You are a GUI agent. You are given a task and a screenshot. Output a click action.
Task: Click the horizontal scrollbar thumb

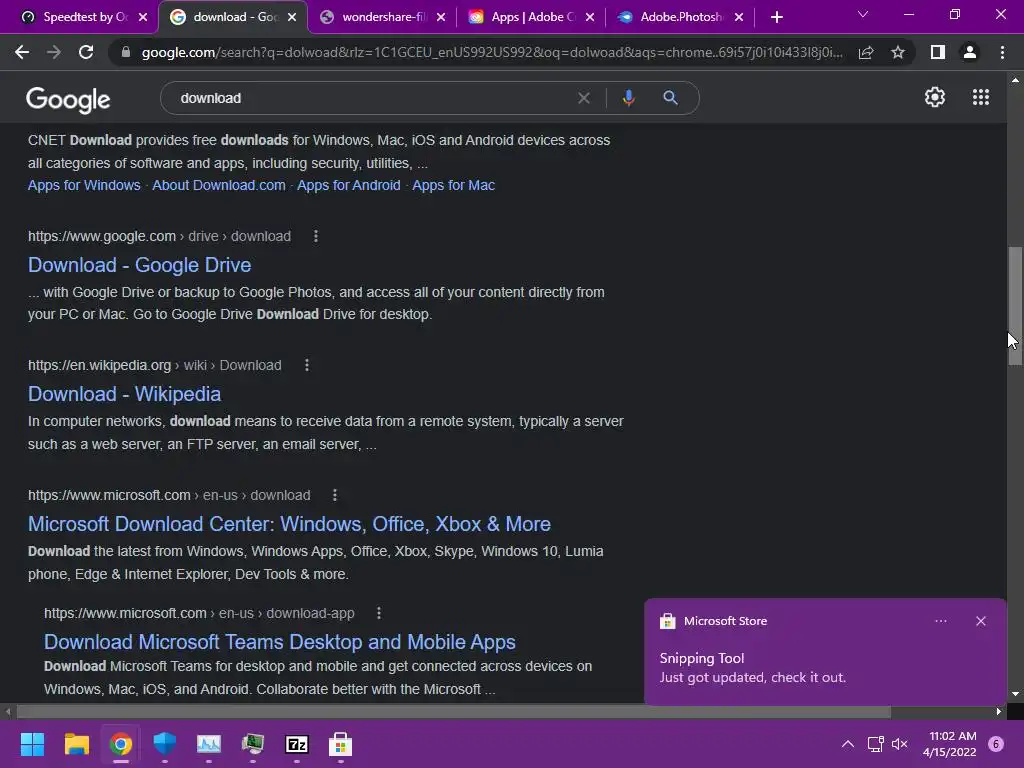[x=453, y=711]
